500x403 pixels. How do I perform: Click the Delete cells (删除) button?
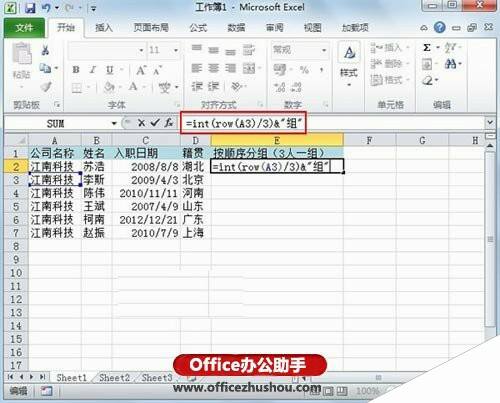389,63
